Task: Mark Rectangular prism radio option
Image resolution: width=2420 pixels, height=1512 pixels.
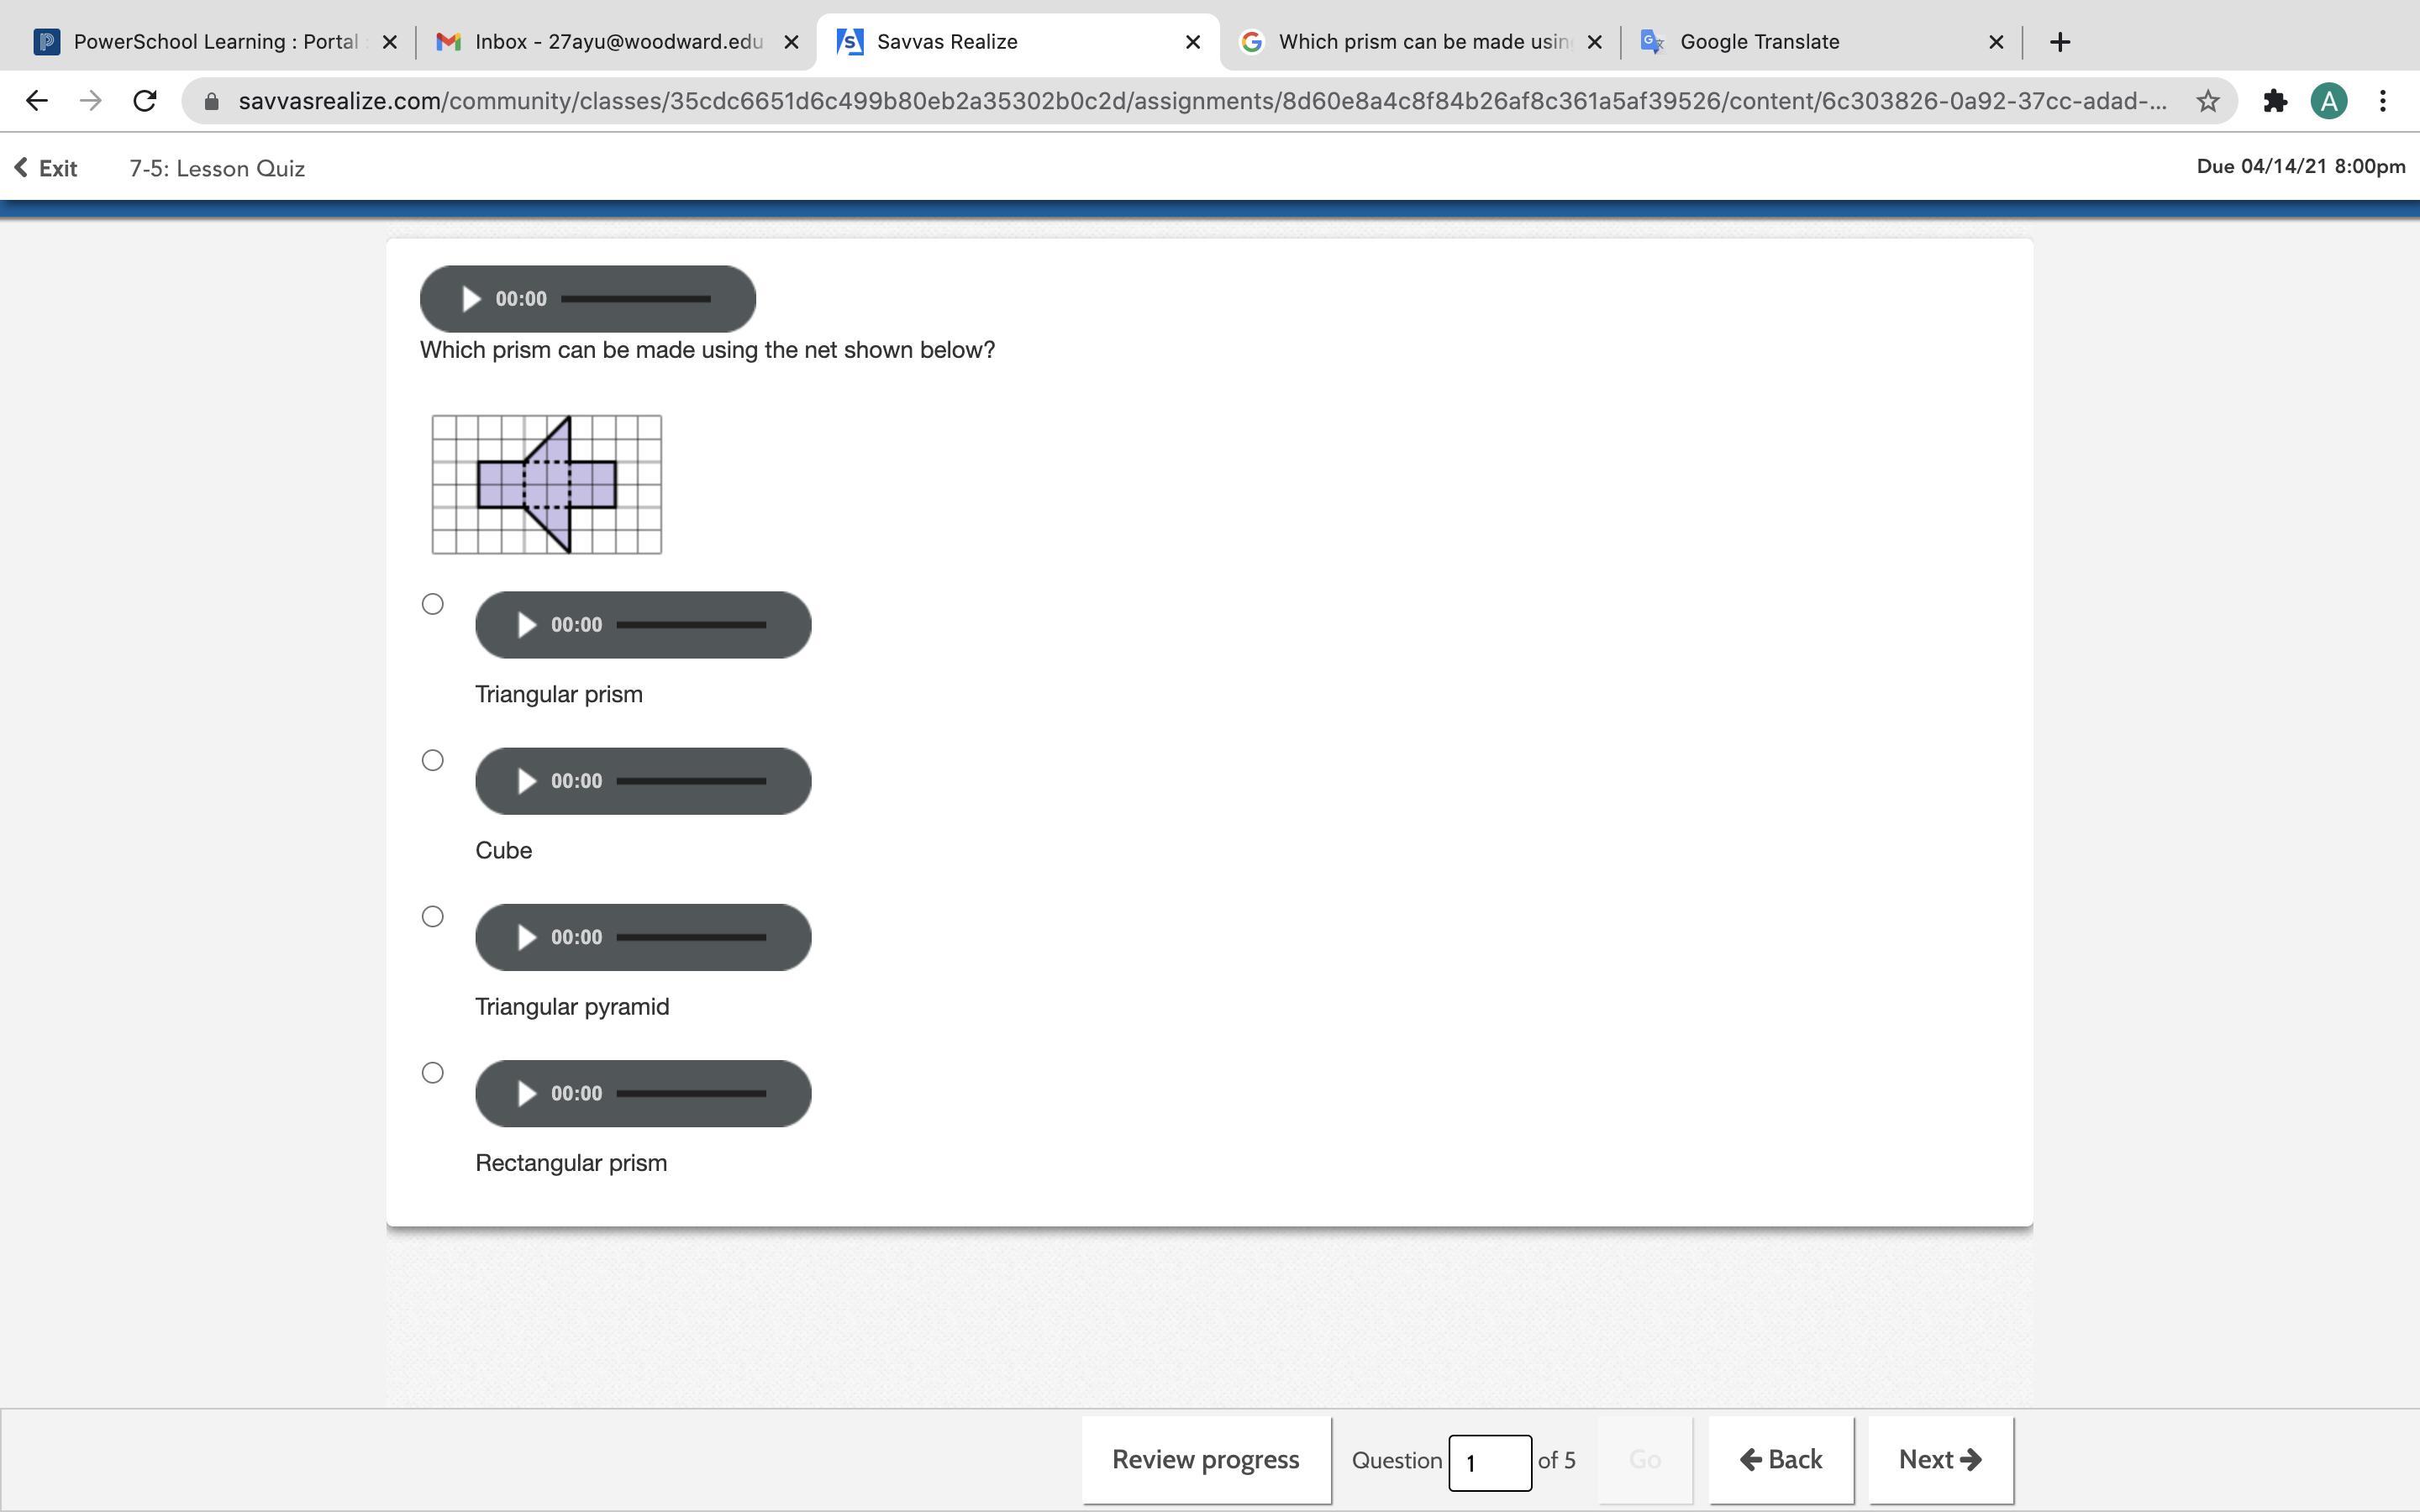Action: point(432,1073)
